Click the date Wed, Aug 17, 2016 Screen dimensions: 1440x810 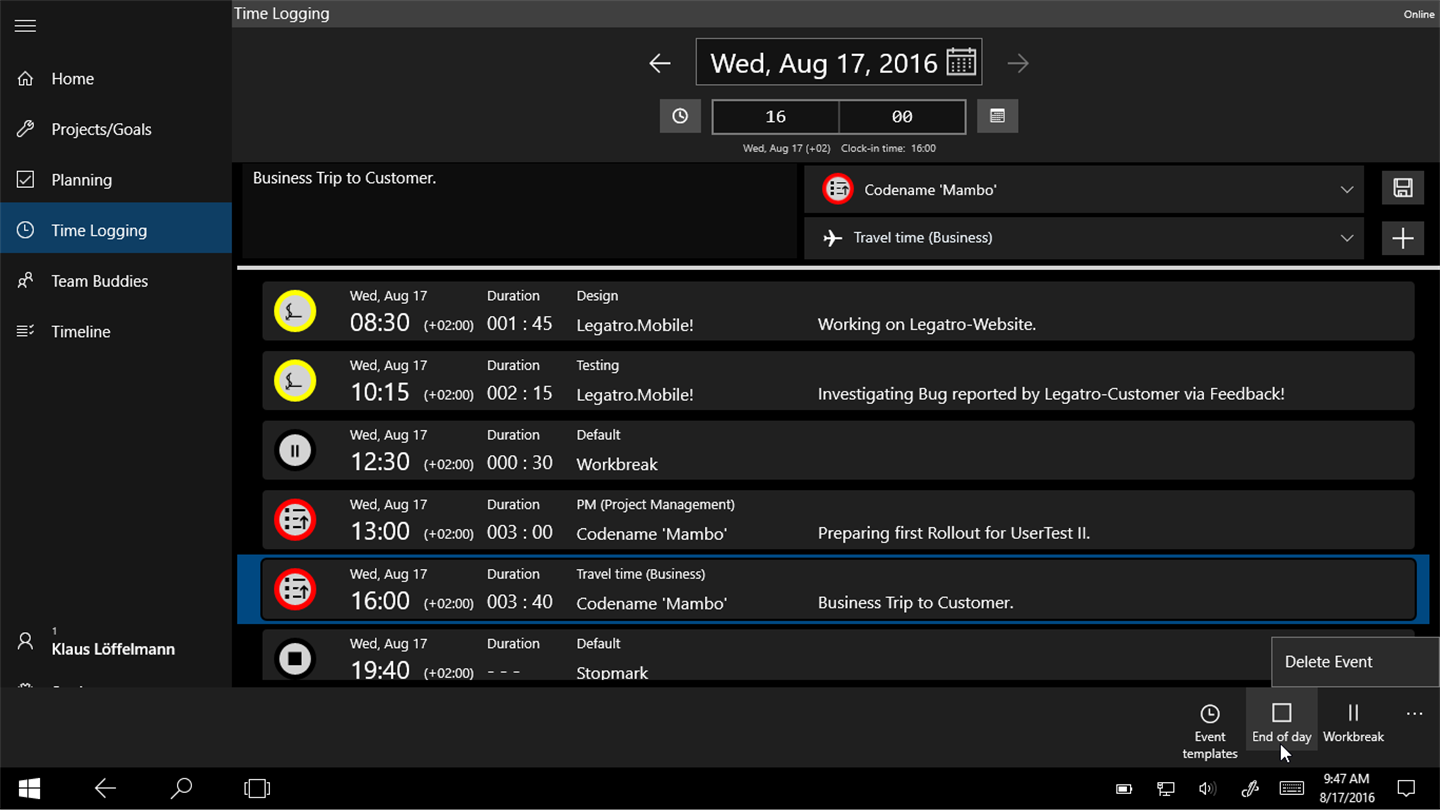pos(824,63)
